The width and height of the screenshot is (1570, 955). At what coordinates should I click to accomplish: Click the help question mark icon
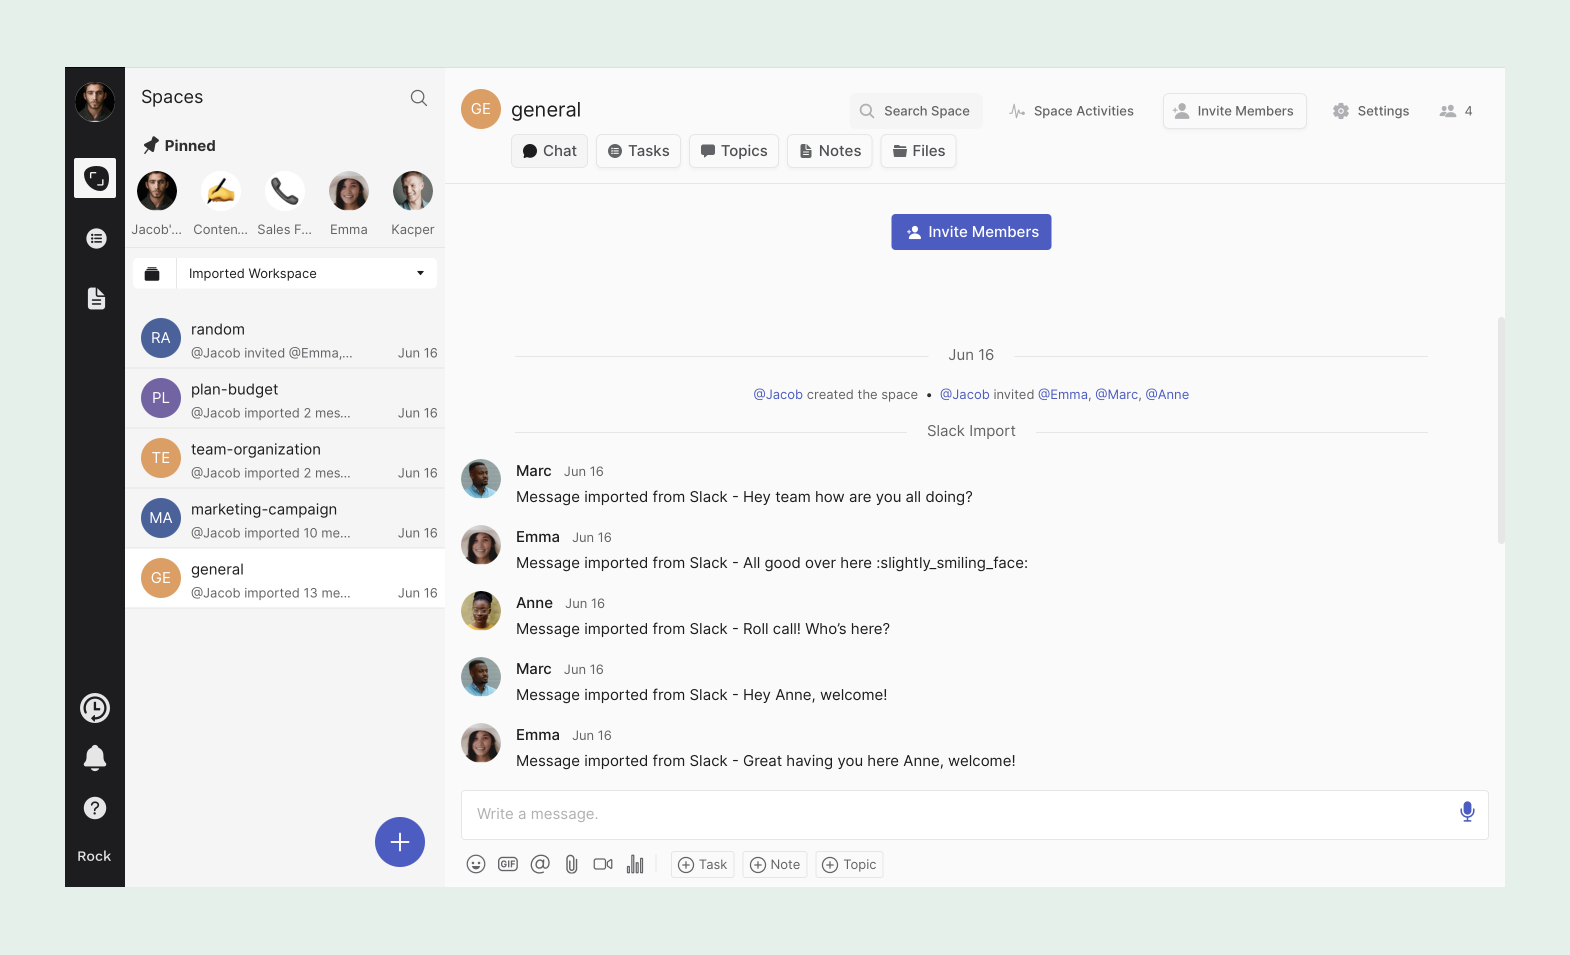coord(95,808)
